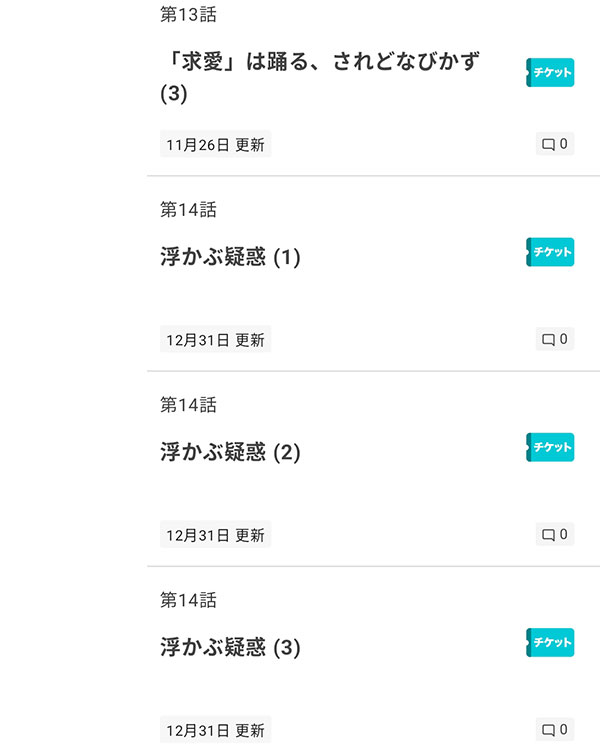Screen dimensions: 600x750
Task: Open episode 浮かぶ疑惑 (2)
Action: click(x=230, y=452)
